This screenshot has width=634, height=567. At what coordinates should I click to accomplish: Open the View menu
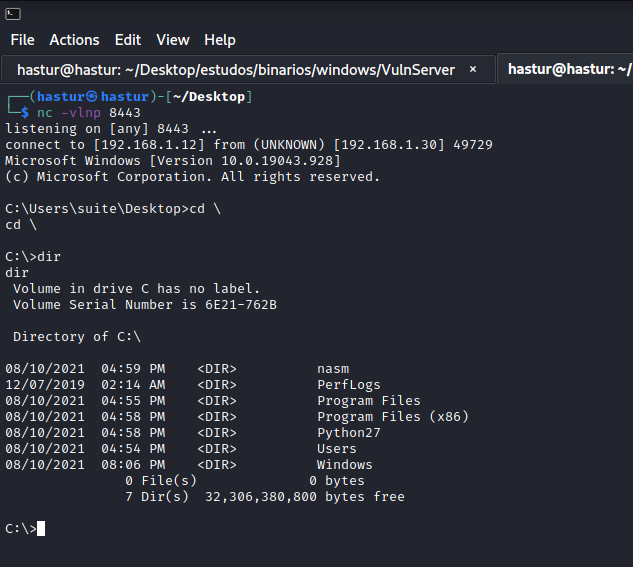(173, 40)
